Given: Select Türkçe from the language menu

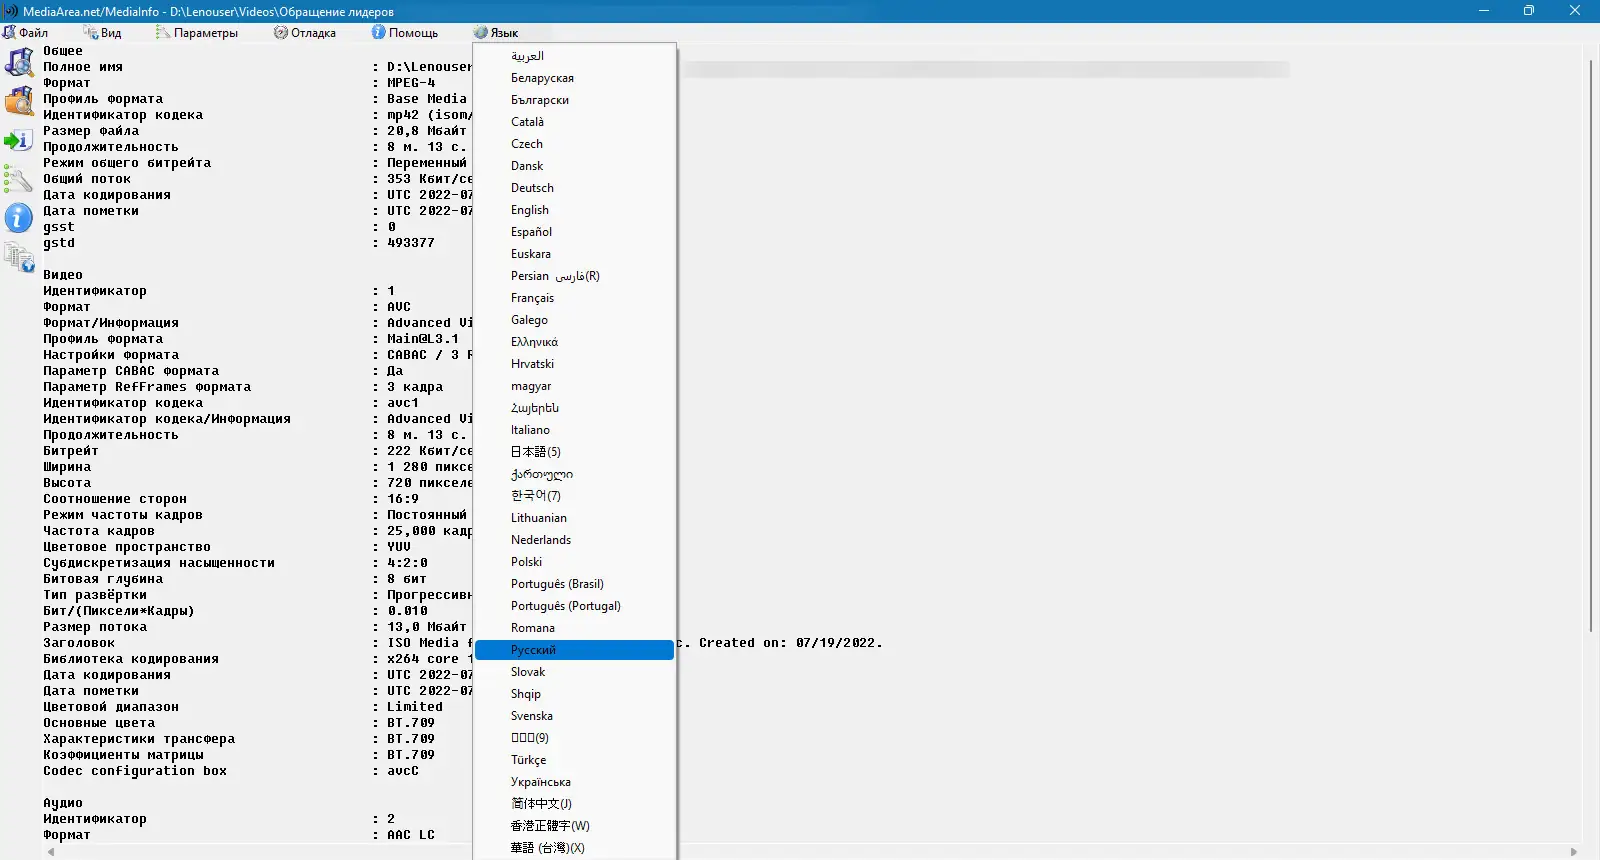Looking at the screenshot, I should pyautogui.click(x=575, y=760).
